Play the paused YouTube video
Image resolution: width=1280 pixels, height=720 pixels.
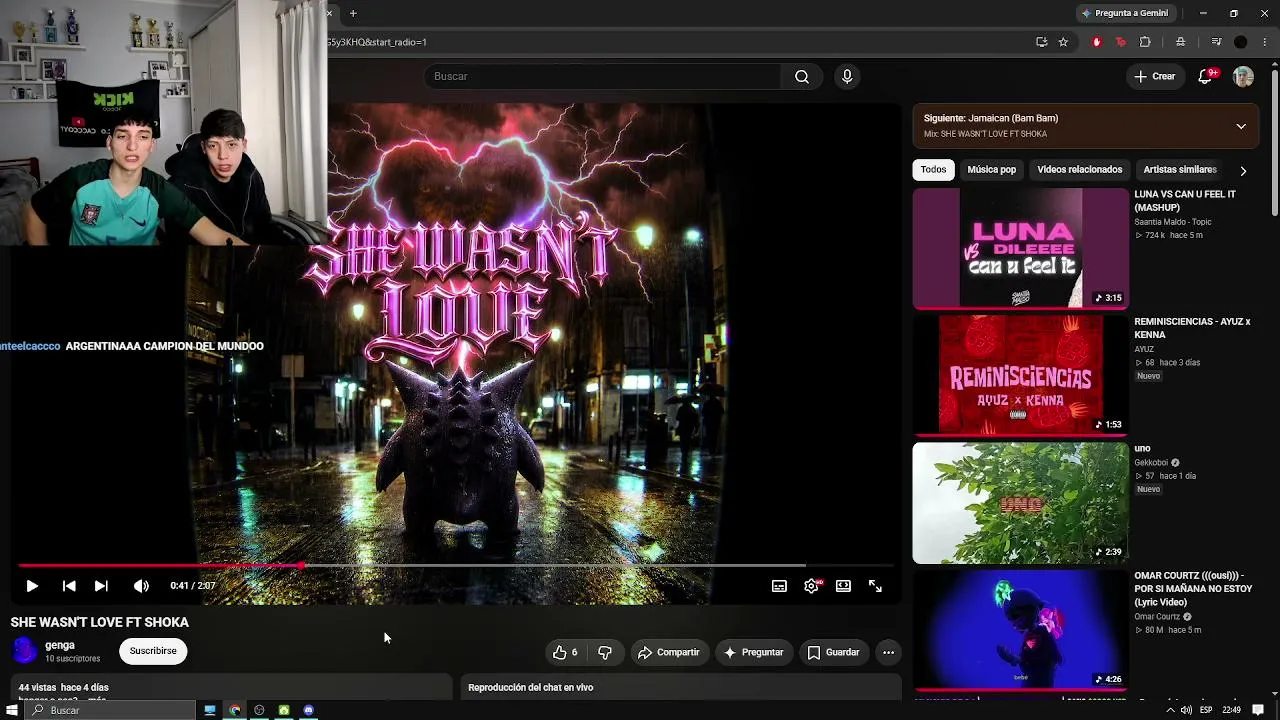(x=31, y=586)
